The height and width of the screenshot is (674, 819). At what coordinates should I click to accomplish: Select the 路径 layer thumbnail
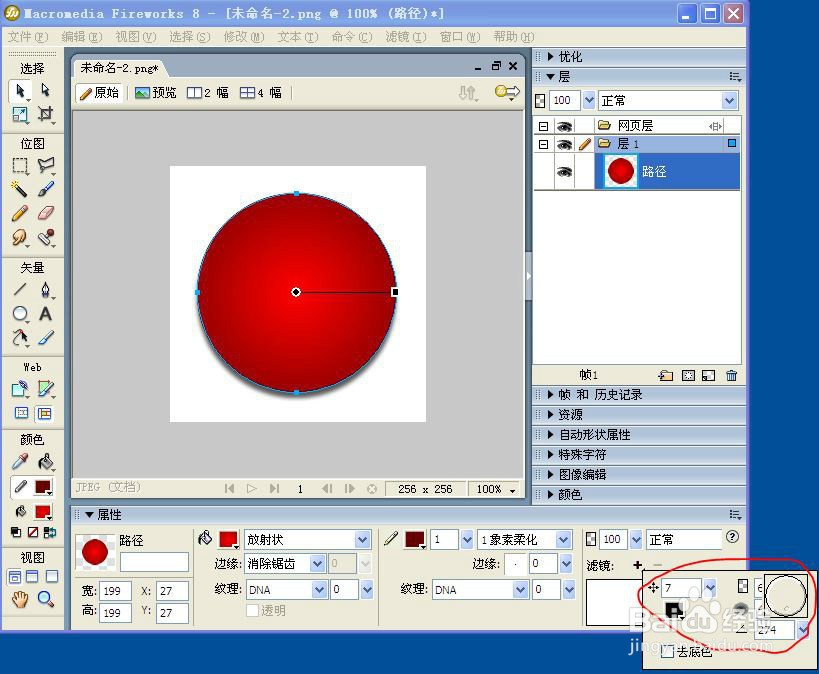(x=621, y=171)
